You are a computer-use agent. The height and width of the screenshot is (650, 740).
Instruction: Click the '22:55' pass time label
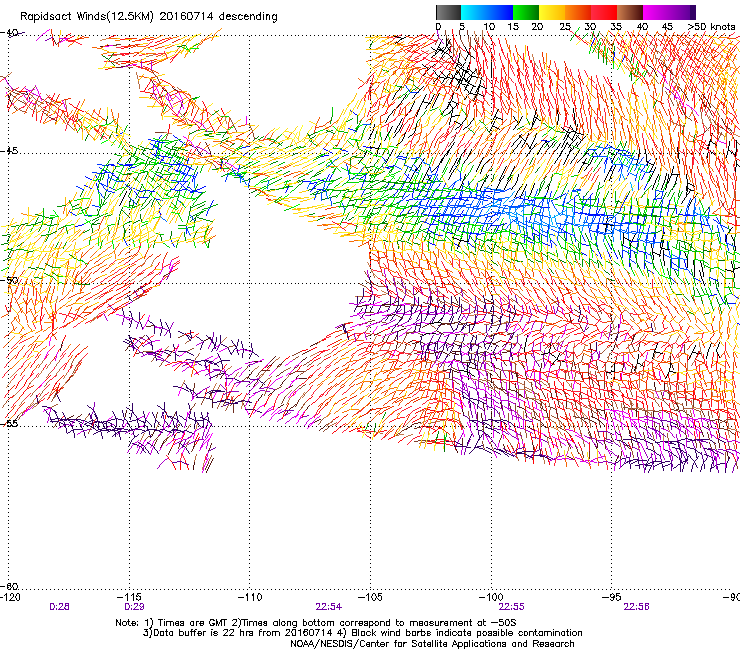[512, 607]
